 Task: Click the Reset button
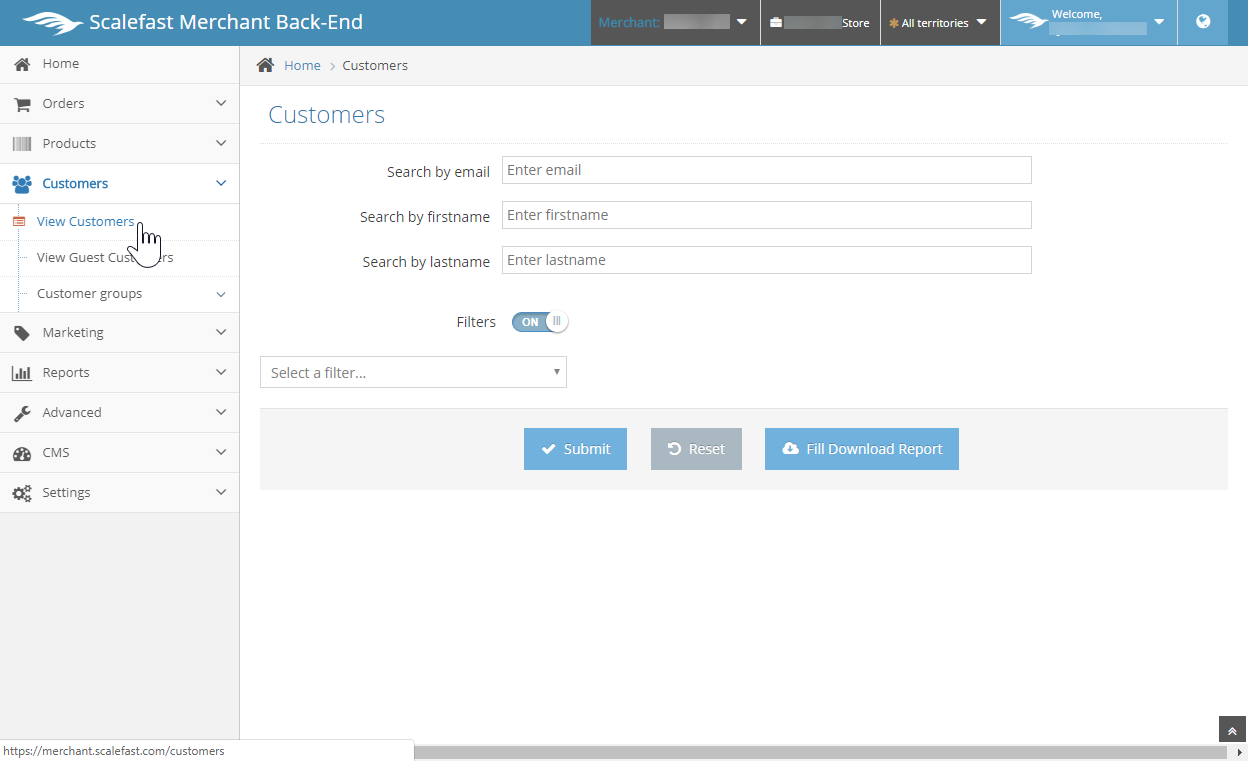696,449
